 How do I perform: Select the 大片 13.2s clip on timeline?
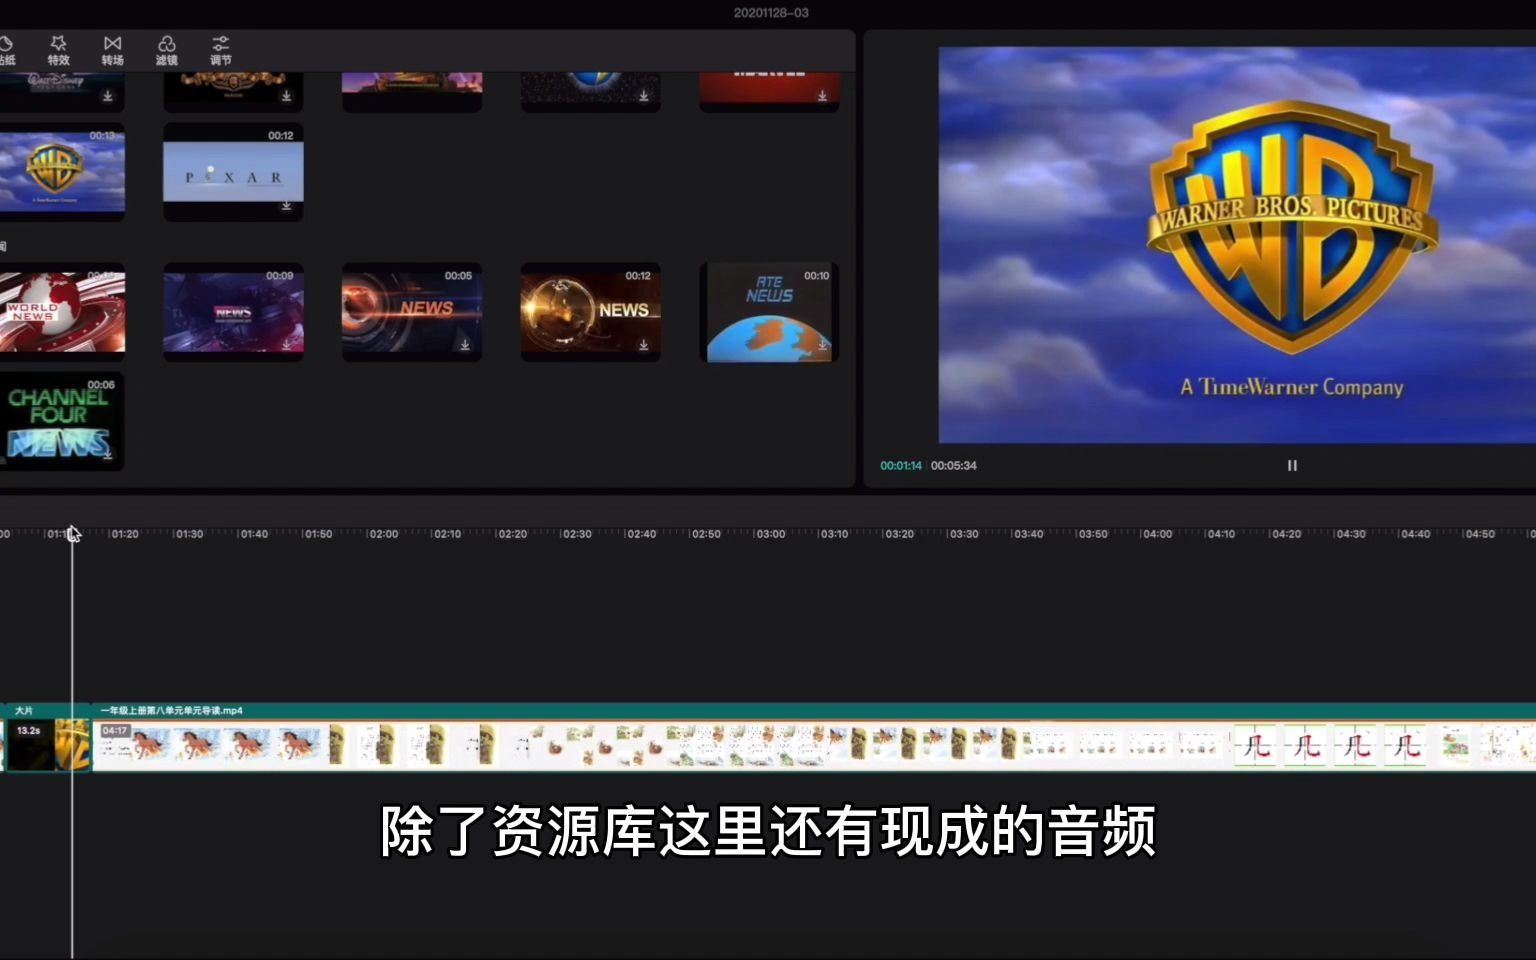tap(47, 738)
